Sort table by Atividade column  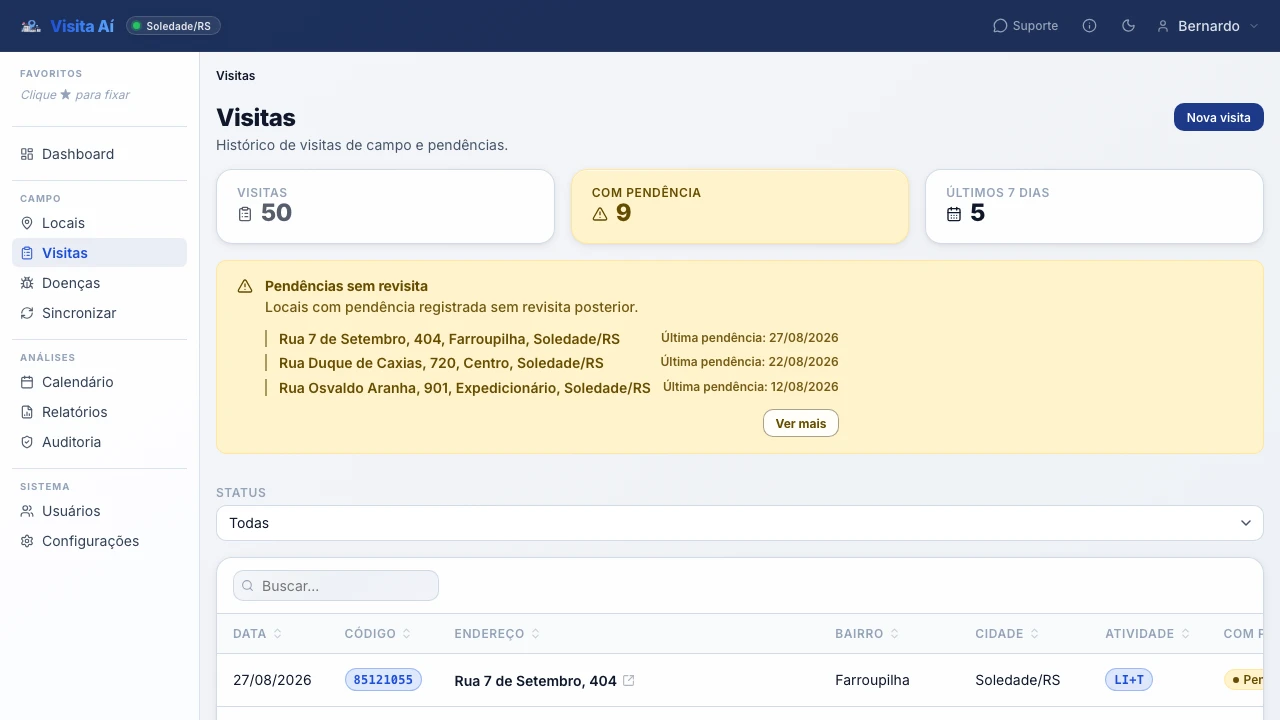point(1147,634)
